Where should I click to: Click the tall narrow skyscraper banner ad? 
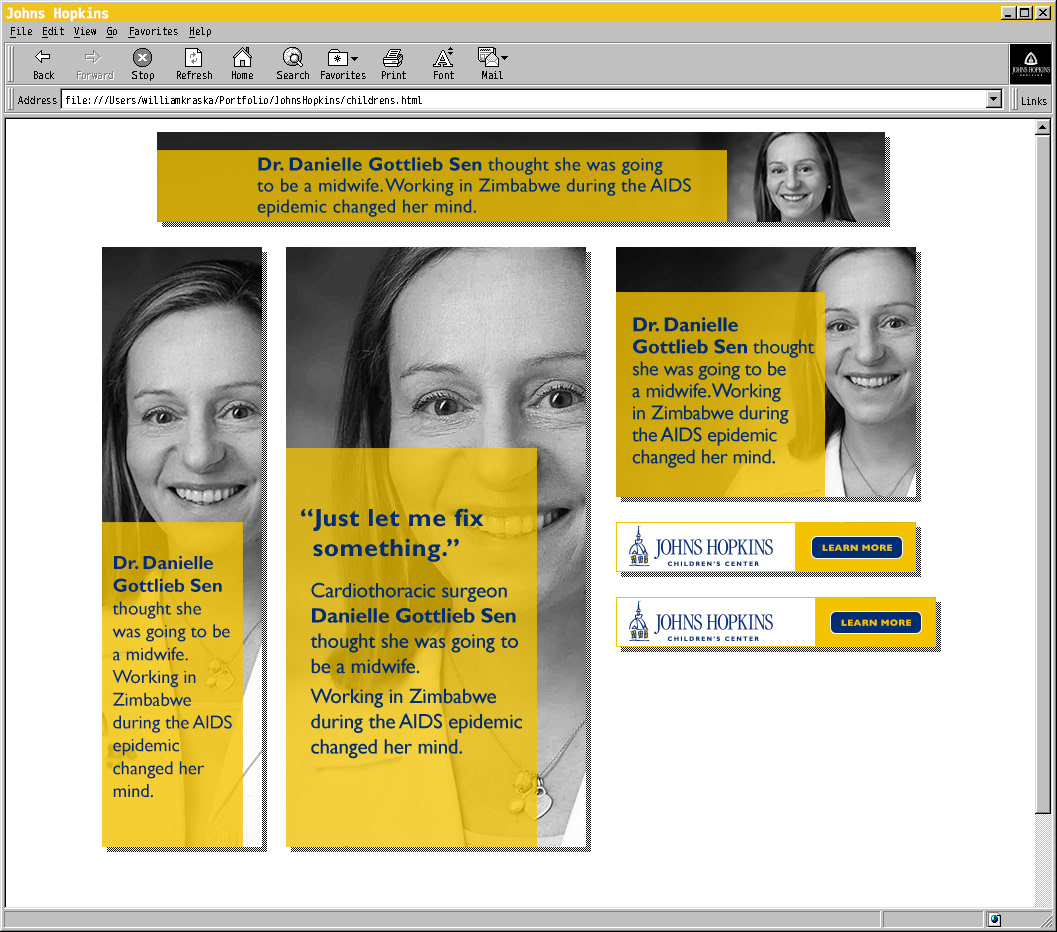pos(182,547)
